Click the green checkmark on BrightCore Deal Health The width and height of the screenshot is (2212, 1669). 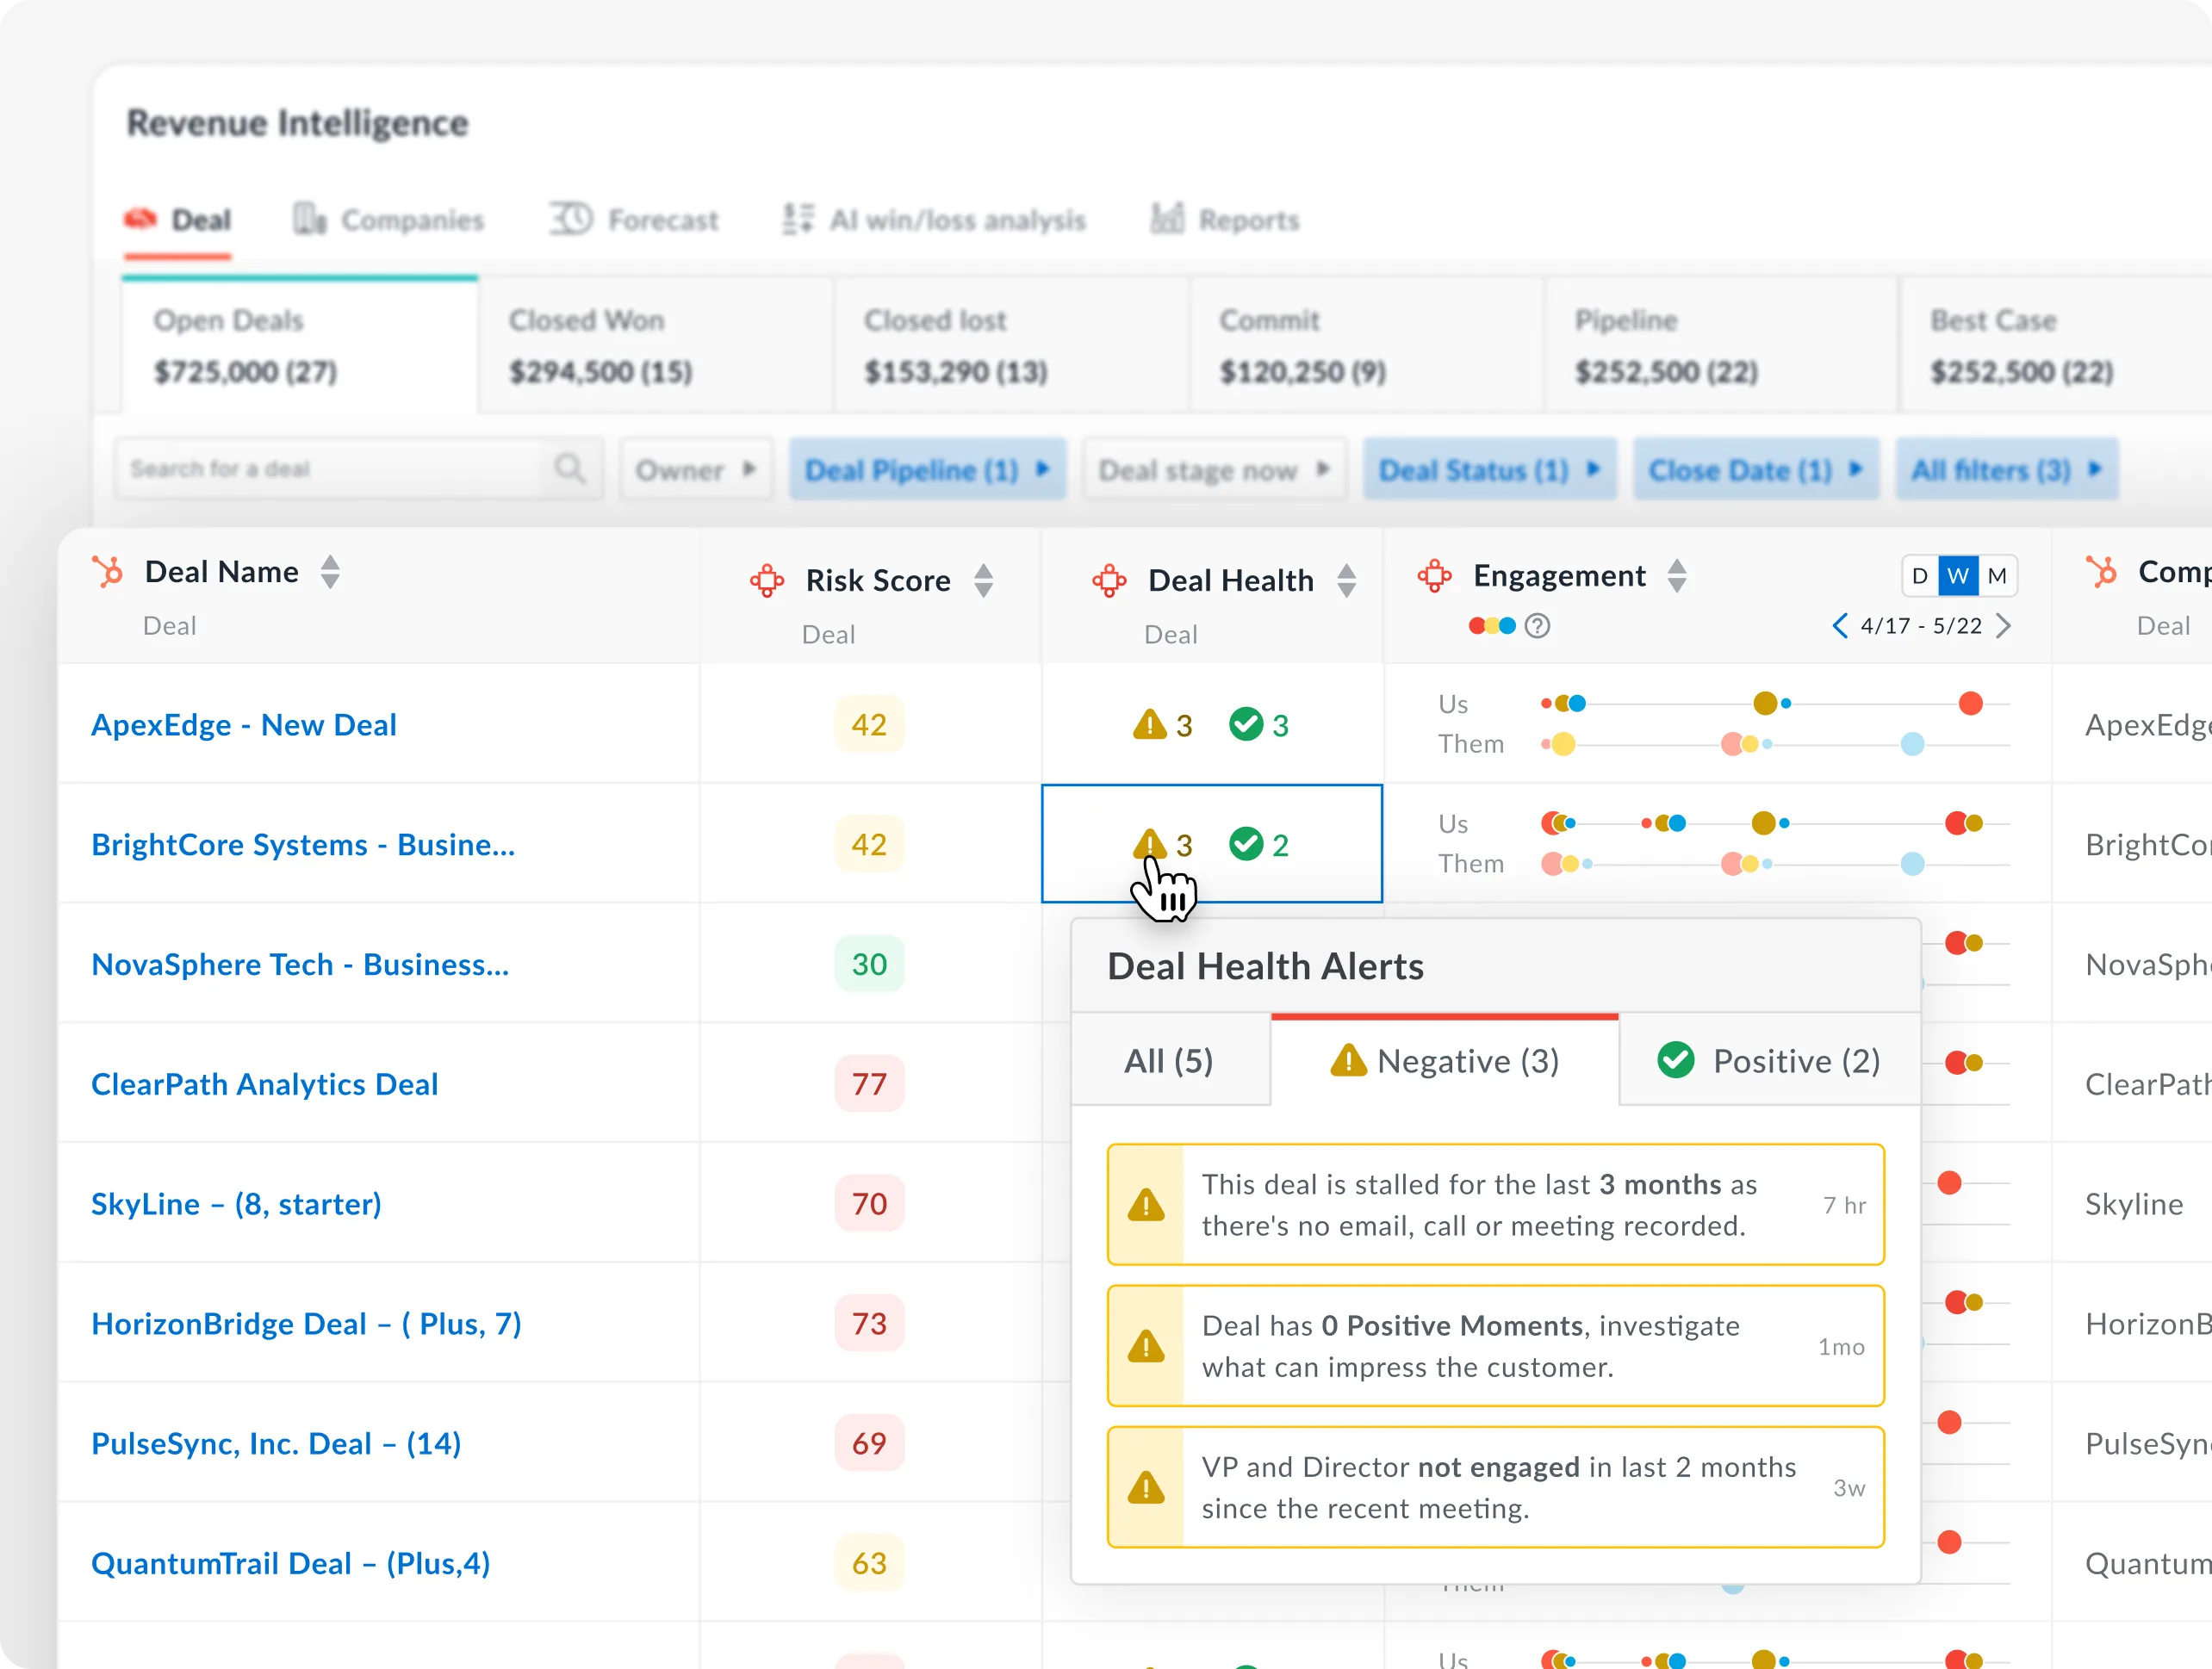pos(1246,843)
